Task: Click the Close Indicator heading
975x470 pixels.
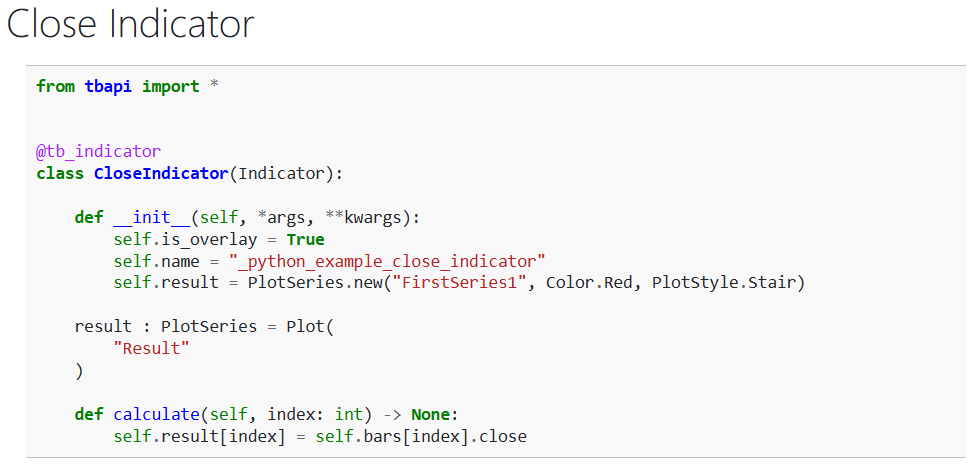Action: pos(131,25)
